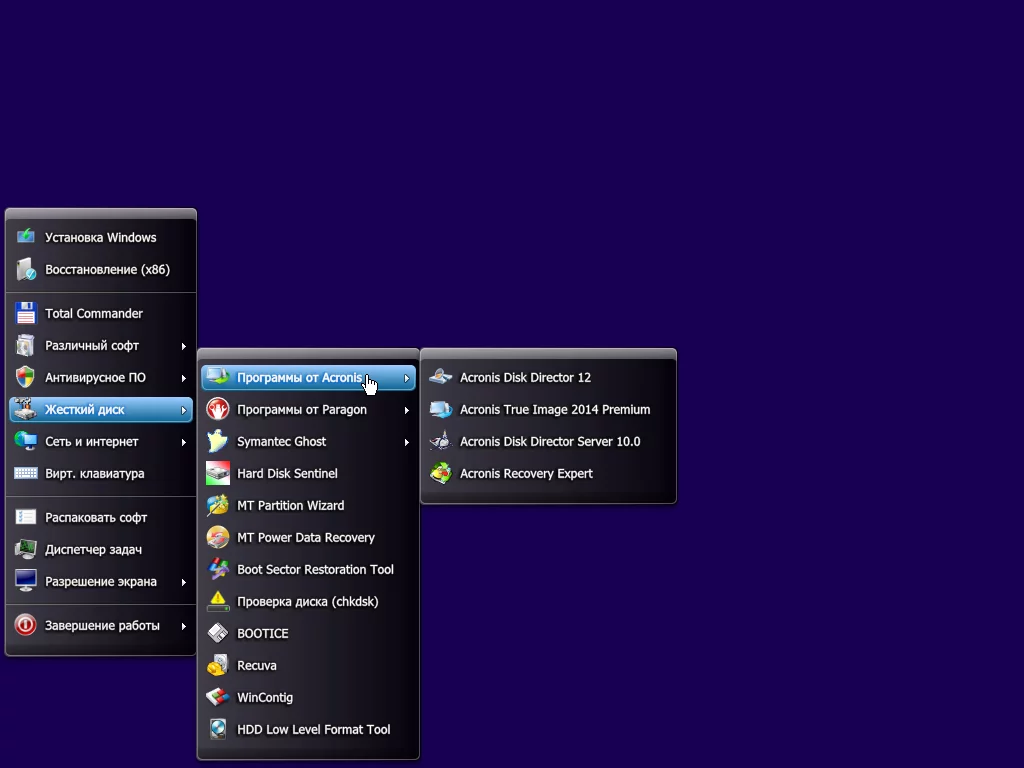Open Total Commander from the menu

(101, 313)
